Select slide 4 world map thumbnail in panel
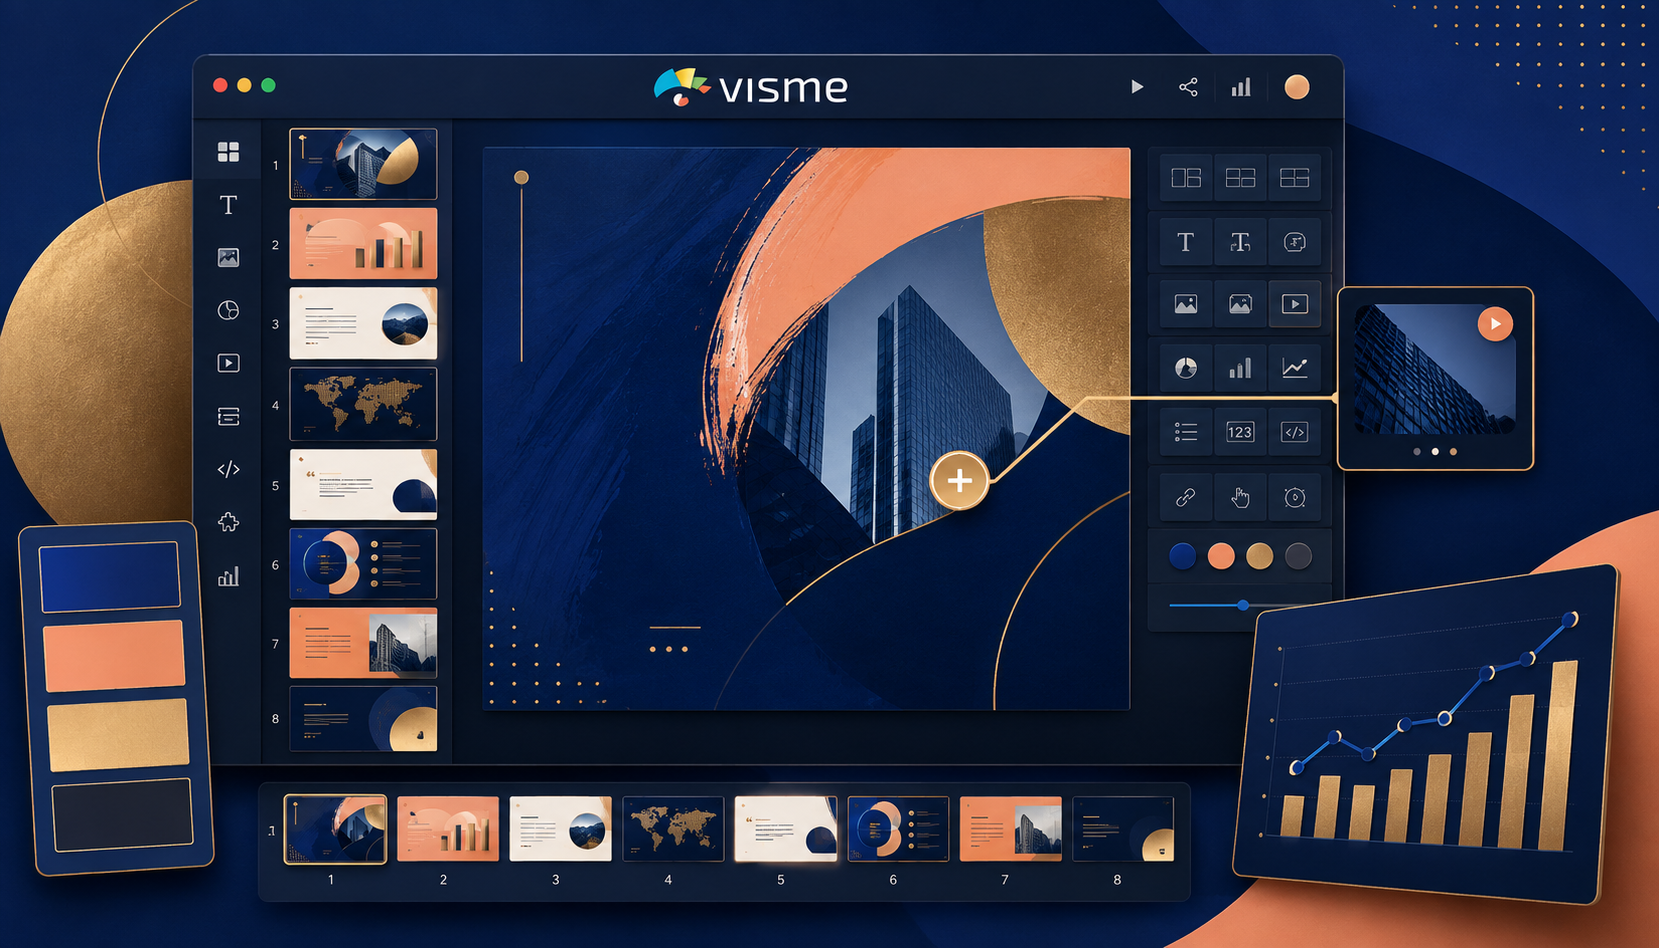Image resolution: width=1659 pixels, height=948 pixels. (x=363, y=404)
